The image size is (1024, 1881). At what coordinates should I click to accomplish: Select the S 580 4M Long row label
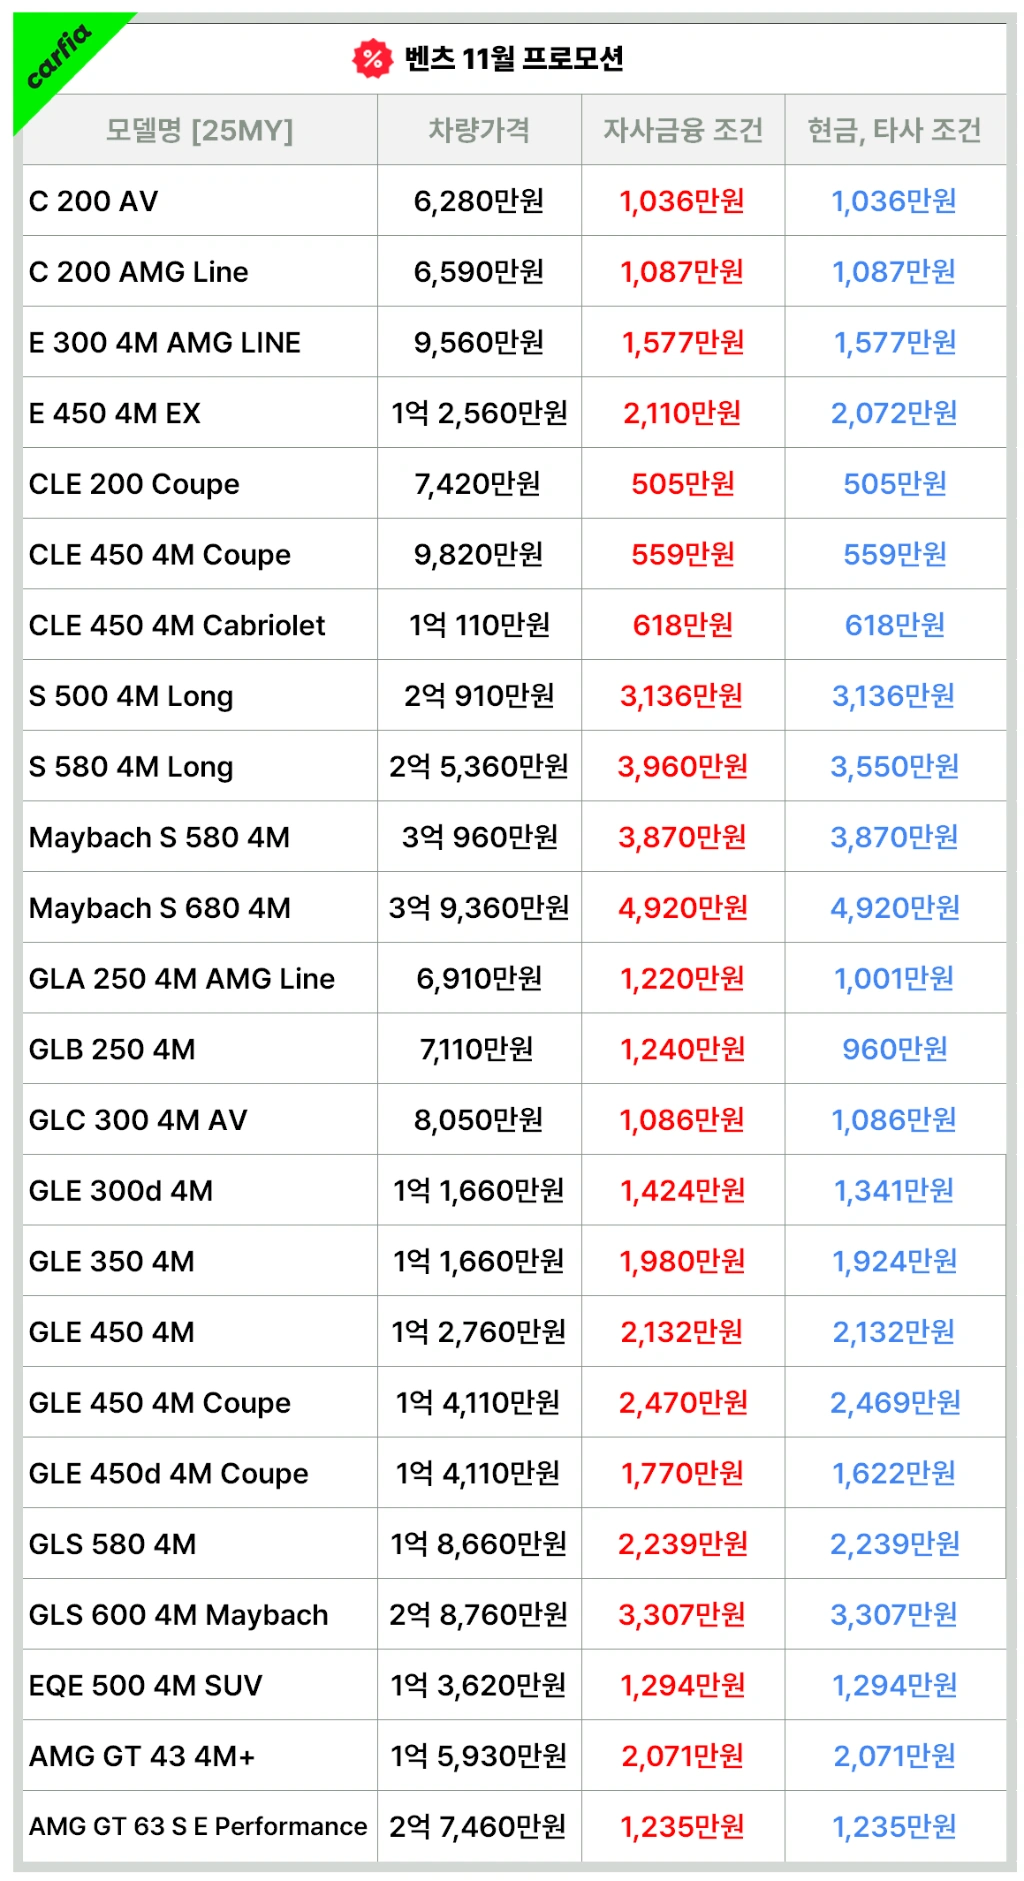point(131,767)
